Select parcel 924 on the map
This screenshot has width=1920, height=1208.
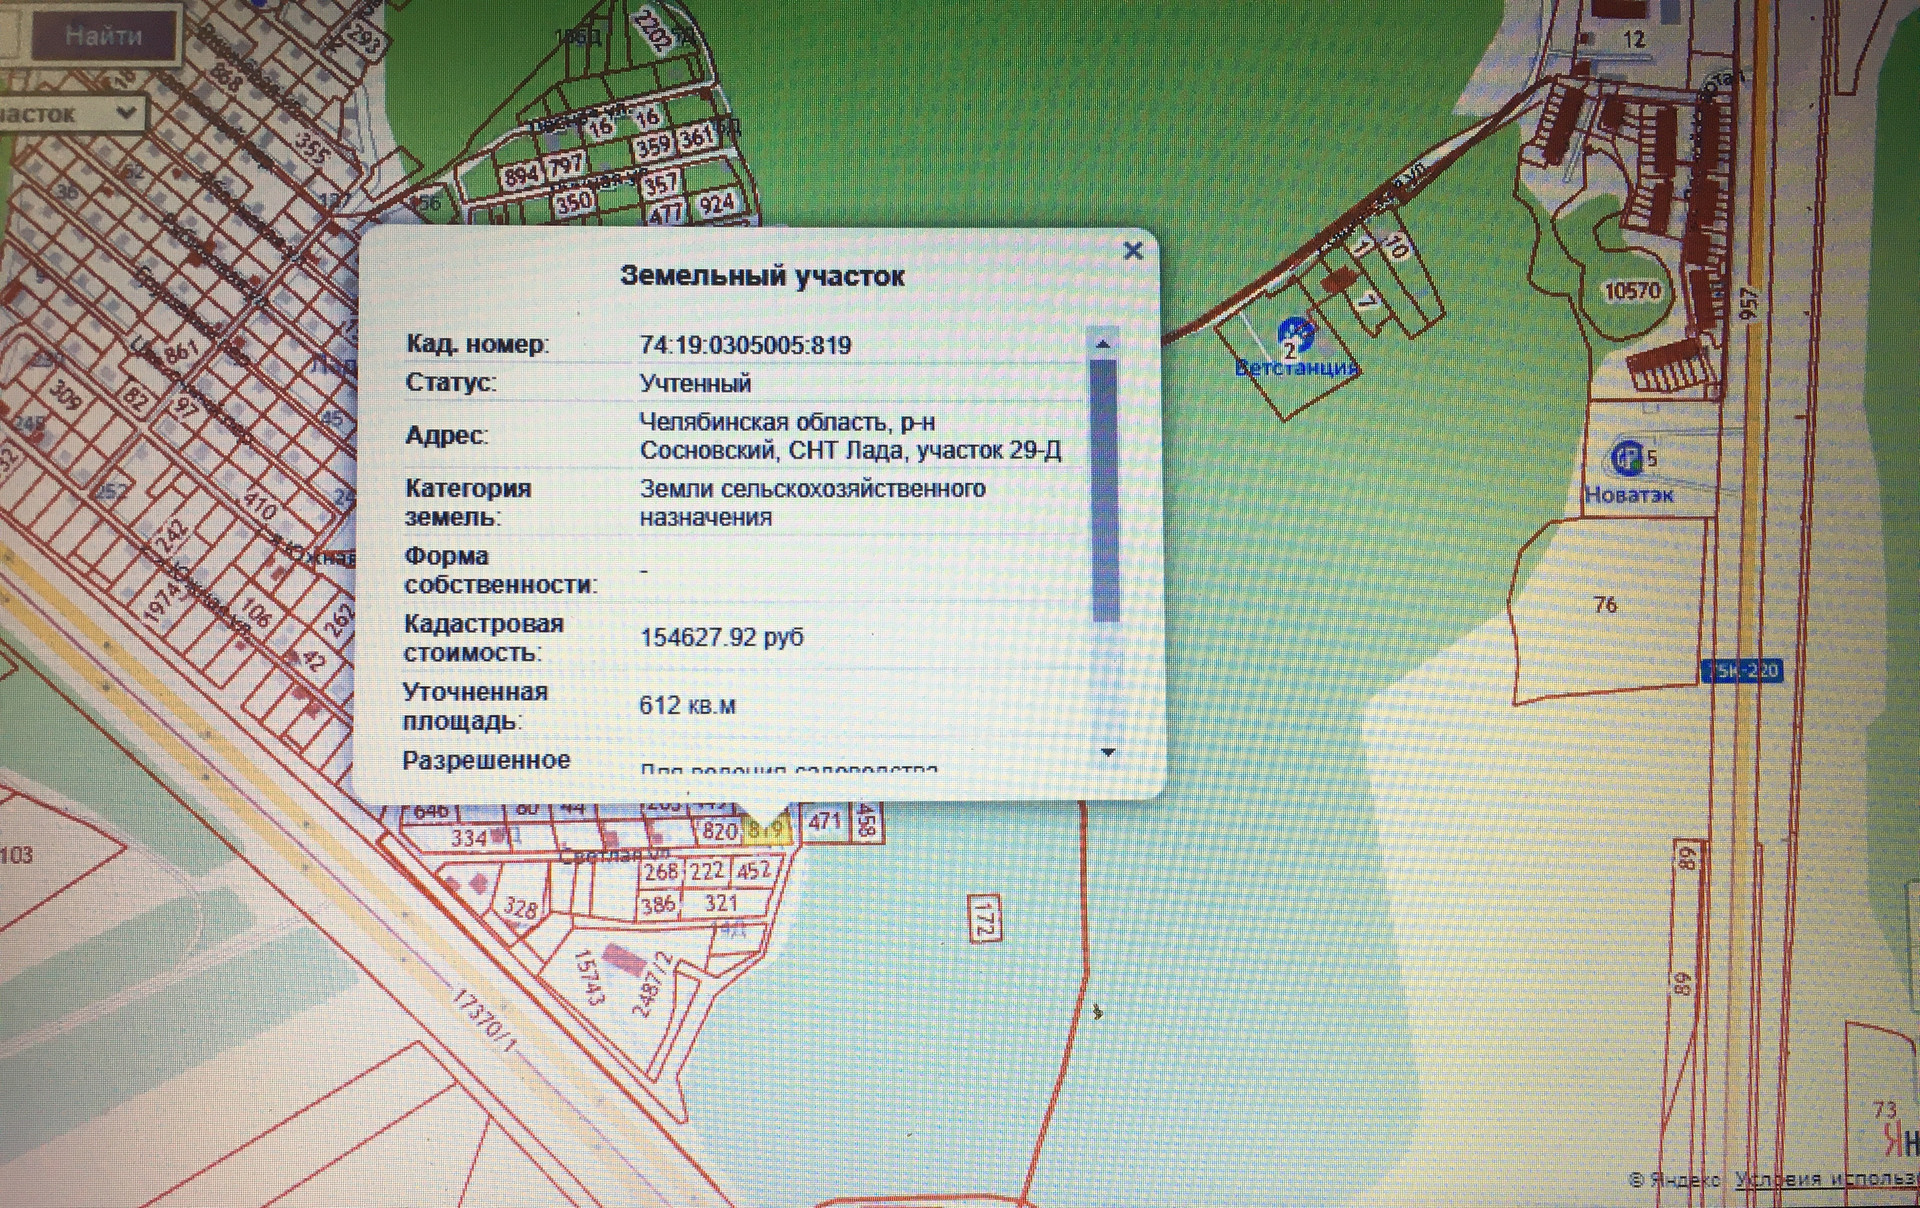click(716, 205)
